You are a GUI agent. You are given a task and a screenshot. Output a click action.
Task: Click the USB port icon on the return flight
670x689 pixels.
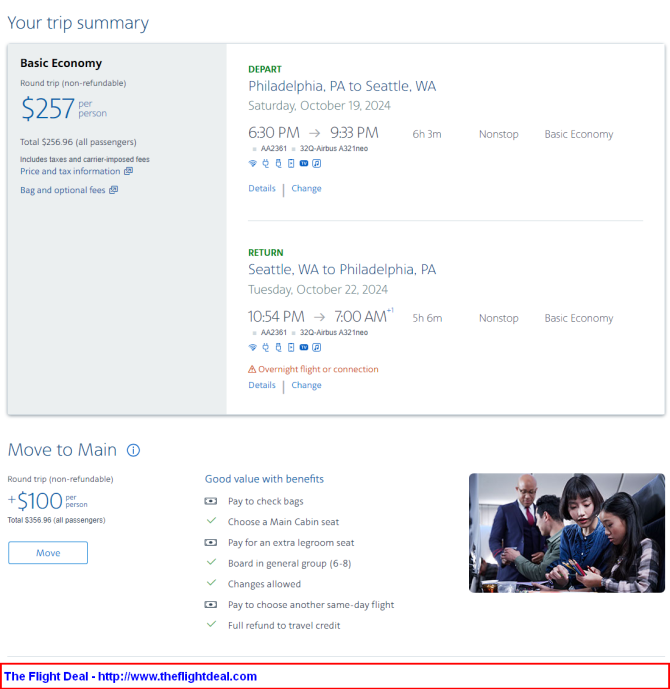tap(278, 347)
